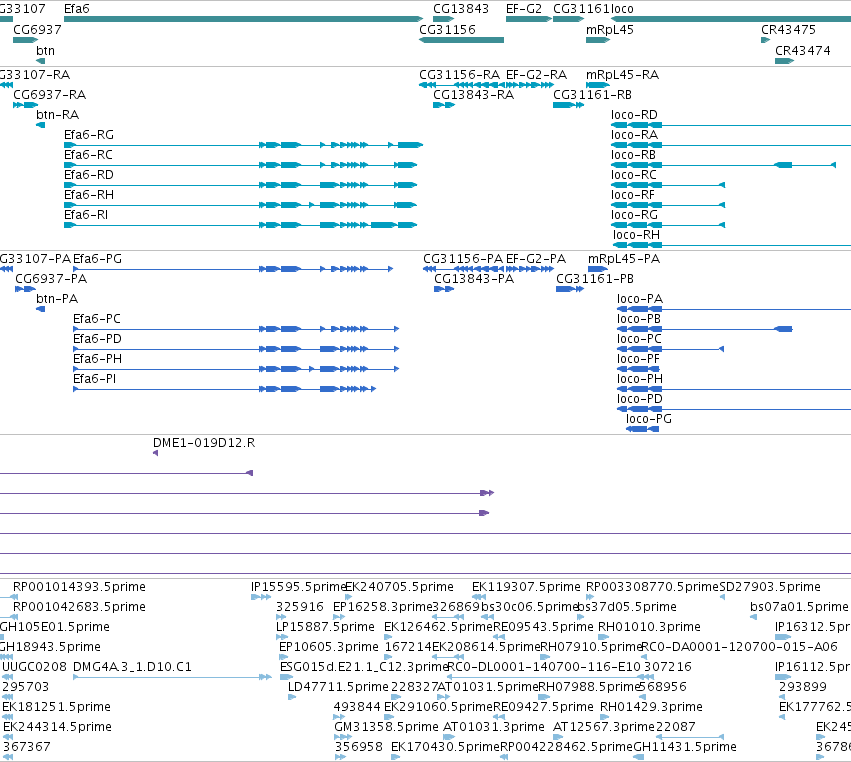The width and height of the screenshot is (851, 762).
Task: Select the CG13843-RA transcript label
Action: pos(473,95)
